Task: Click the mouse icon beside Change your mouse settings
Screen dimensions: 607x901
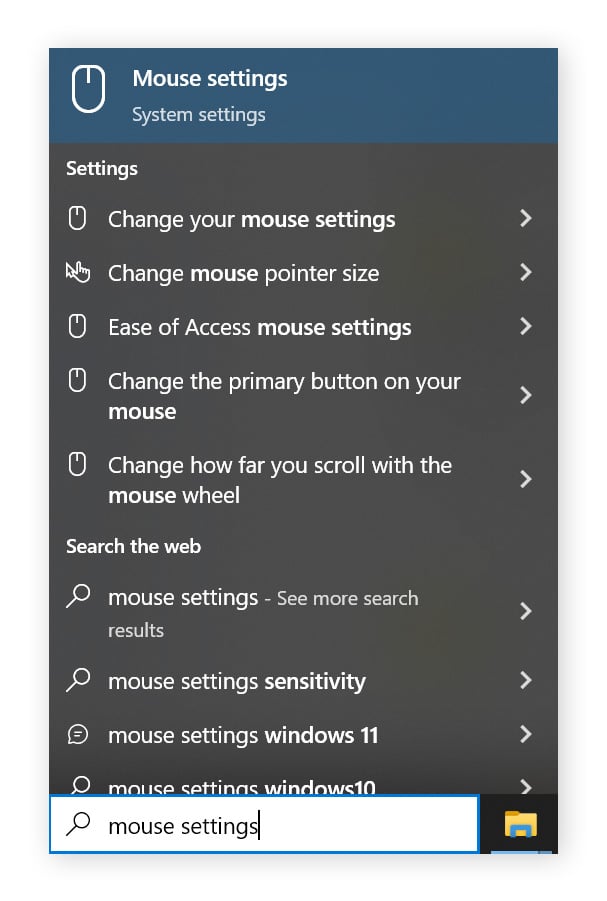Action: (77, 219)
